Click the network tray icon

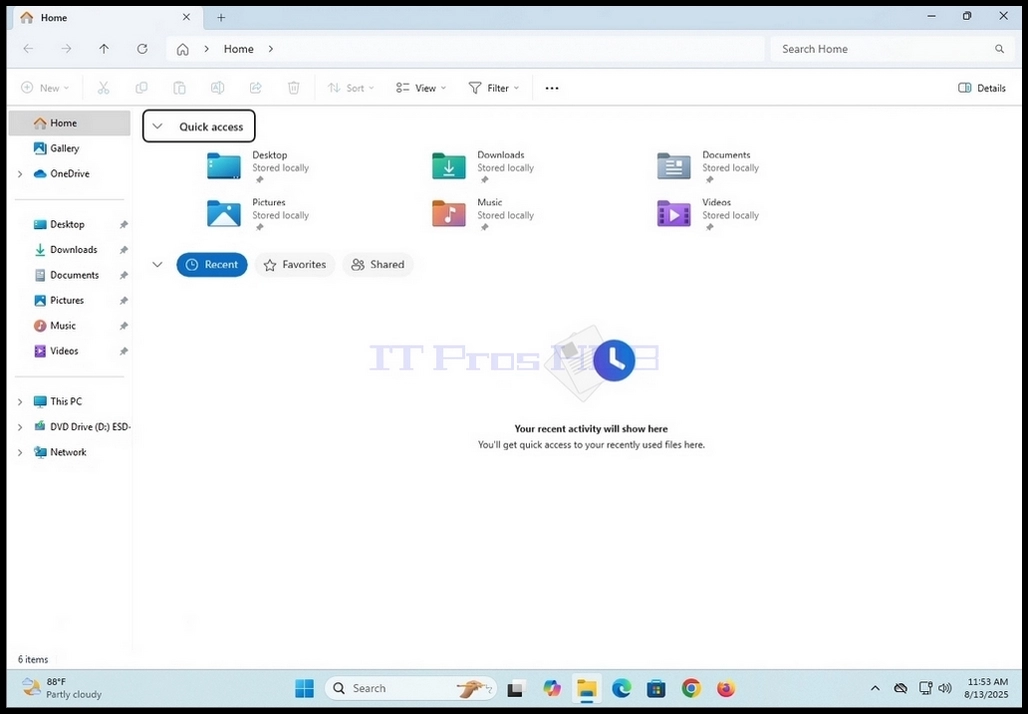point(925,688)
